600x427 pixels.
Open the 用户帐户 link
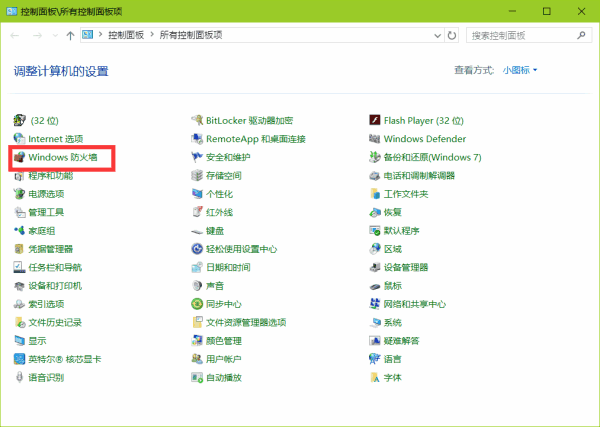[x=223, y=359]
